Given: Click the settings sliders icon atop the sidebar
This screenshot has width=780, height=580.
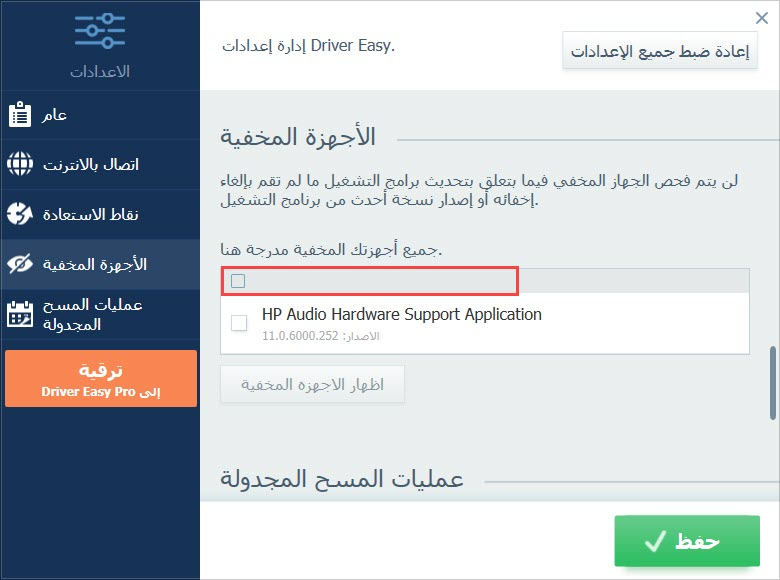Looking at the screenshot, I should tap(100, 31).
